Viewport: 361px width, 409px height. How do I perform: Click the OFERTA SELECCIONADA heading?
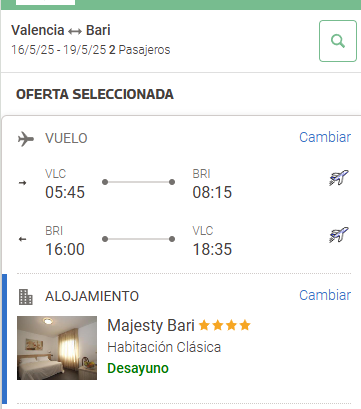[x=95, y=94]
